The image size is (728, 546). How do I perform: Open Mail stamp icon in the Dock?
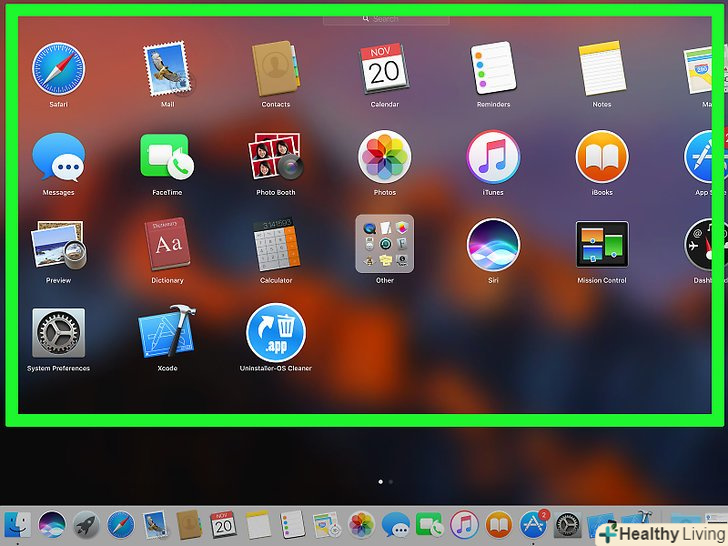tap(155, 525)
